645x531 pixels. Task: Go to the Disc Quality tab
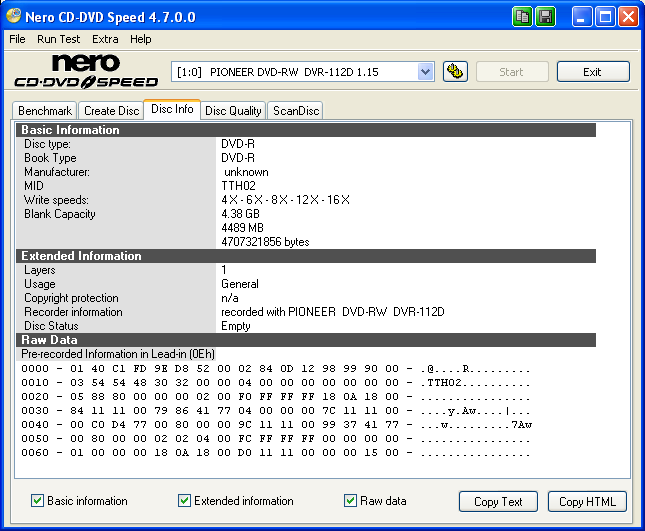233,111
